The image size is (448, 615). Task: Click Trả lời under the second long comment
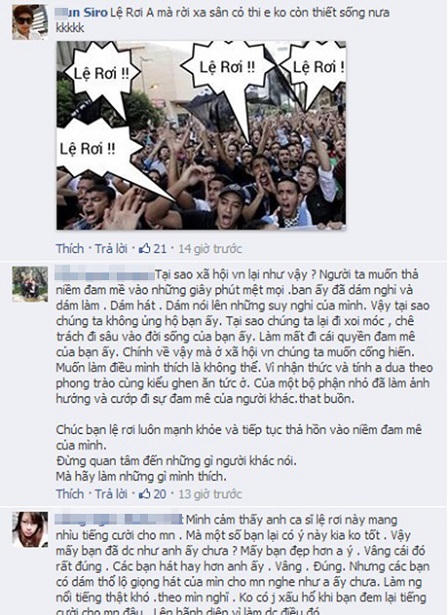[111, 494]
